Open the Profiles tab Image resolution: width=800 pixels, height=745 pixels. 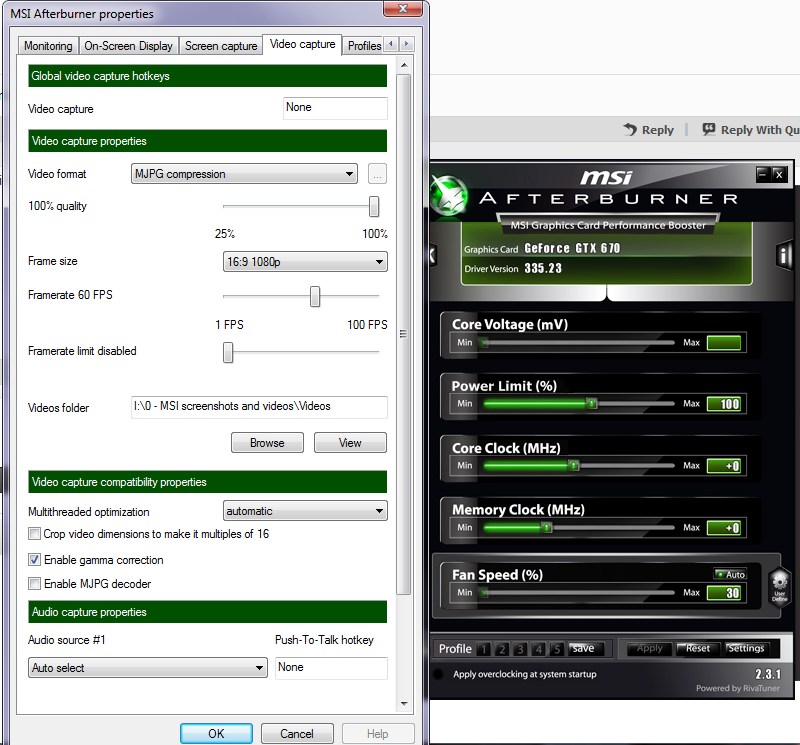[x=364, y=46]
